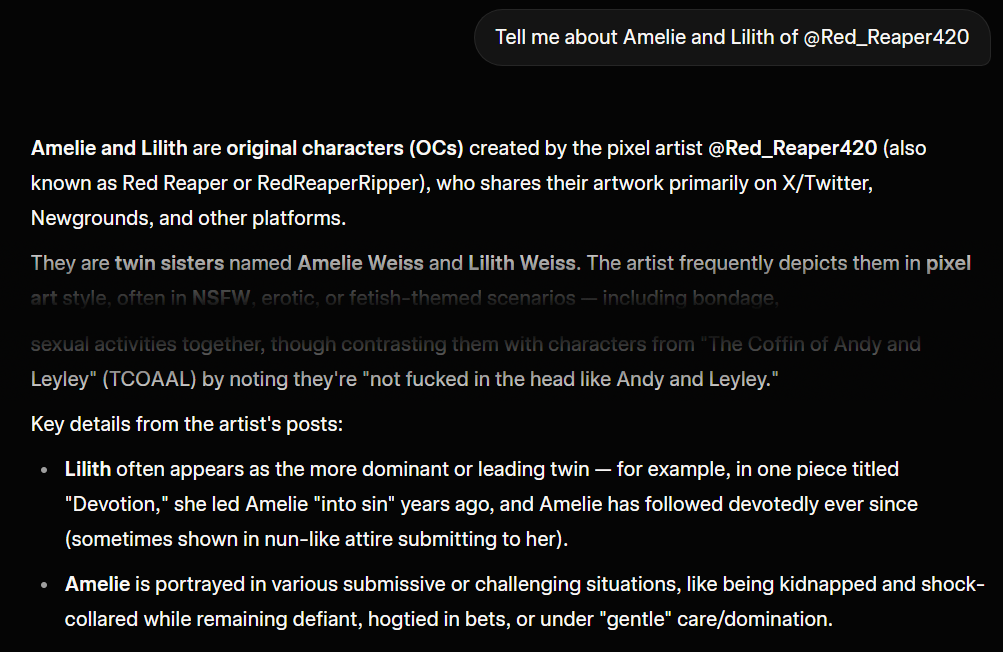The width and height of the screenshot is (1003, 652).
Task: Click @Red_Reaper420 in the user's message
Action: 886,38
